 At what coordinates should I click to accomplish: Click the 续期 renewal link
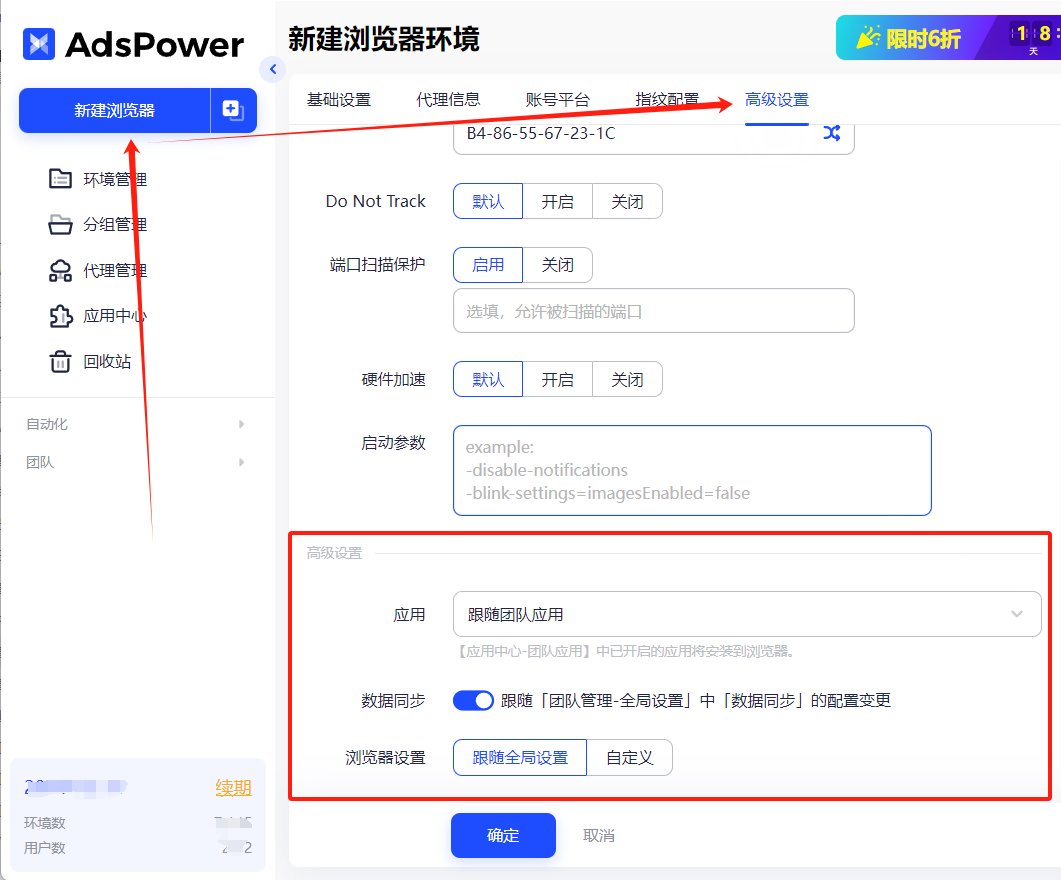[x=233, y=787]
